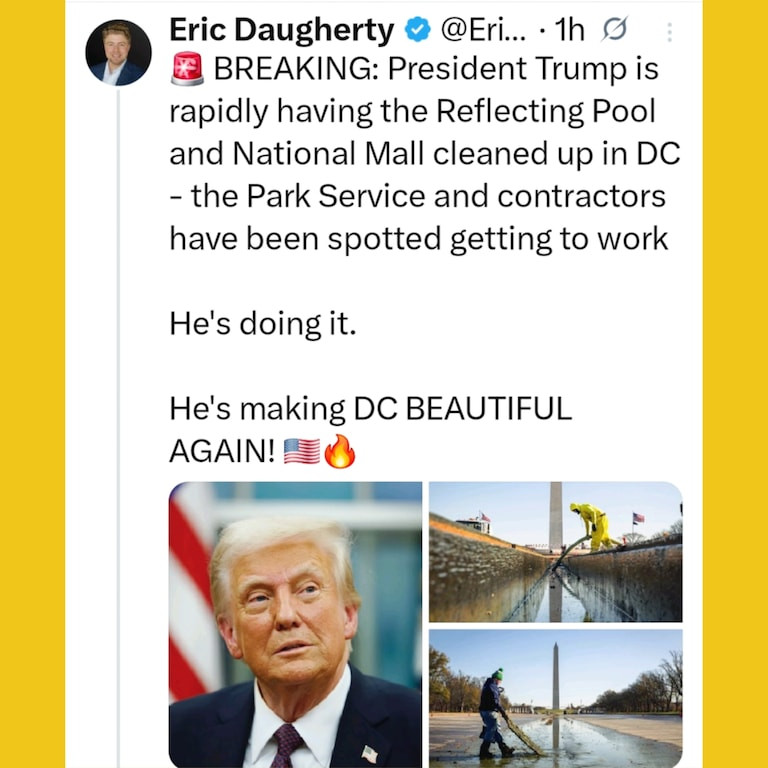
Task: Open photo of worker in yellow suit
Action: click(555, 552)
